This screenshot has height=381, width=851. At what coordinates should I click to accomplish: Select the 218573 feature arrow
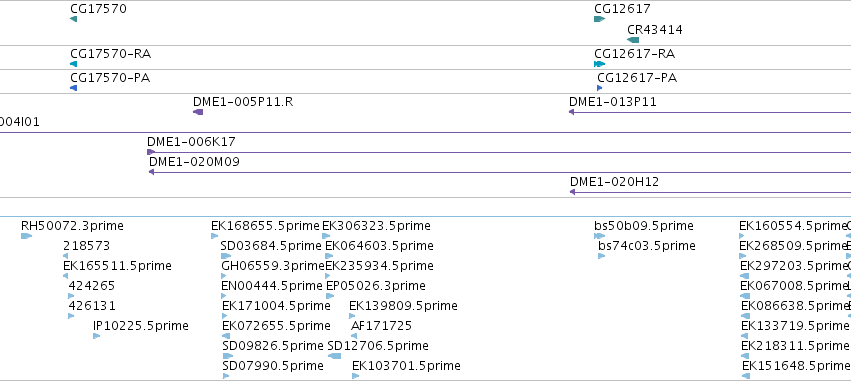pos(66,256)
